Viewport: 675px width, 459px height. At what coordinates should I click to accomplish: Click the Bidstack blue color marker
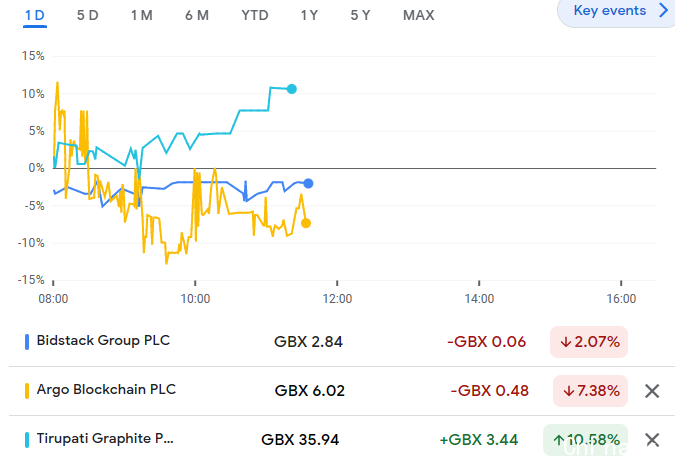[27, 342]
